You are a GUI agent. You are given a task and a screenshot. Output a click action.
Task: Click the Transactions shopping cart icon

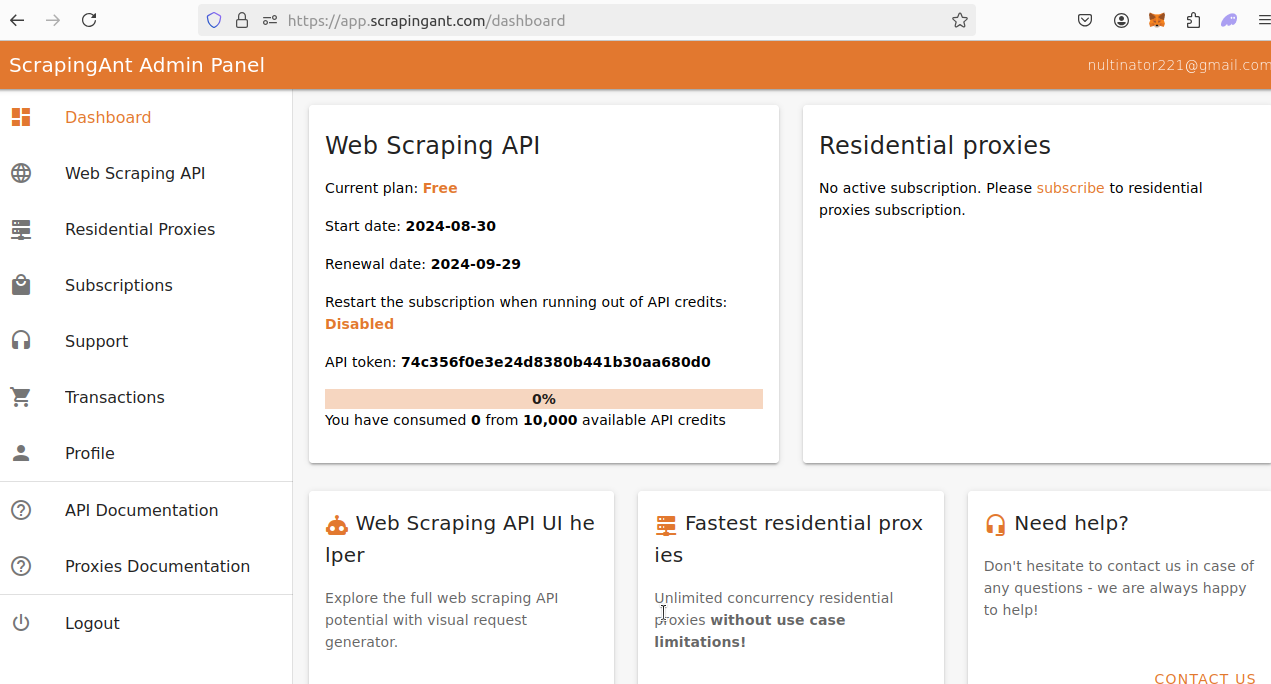point(21,397)
